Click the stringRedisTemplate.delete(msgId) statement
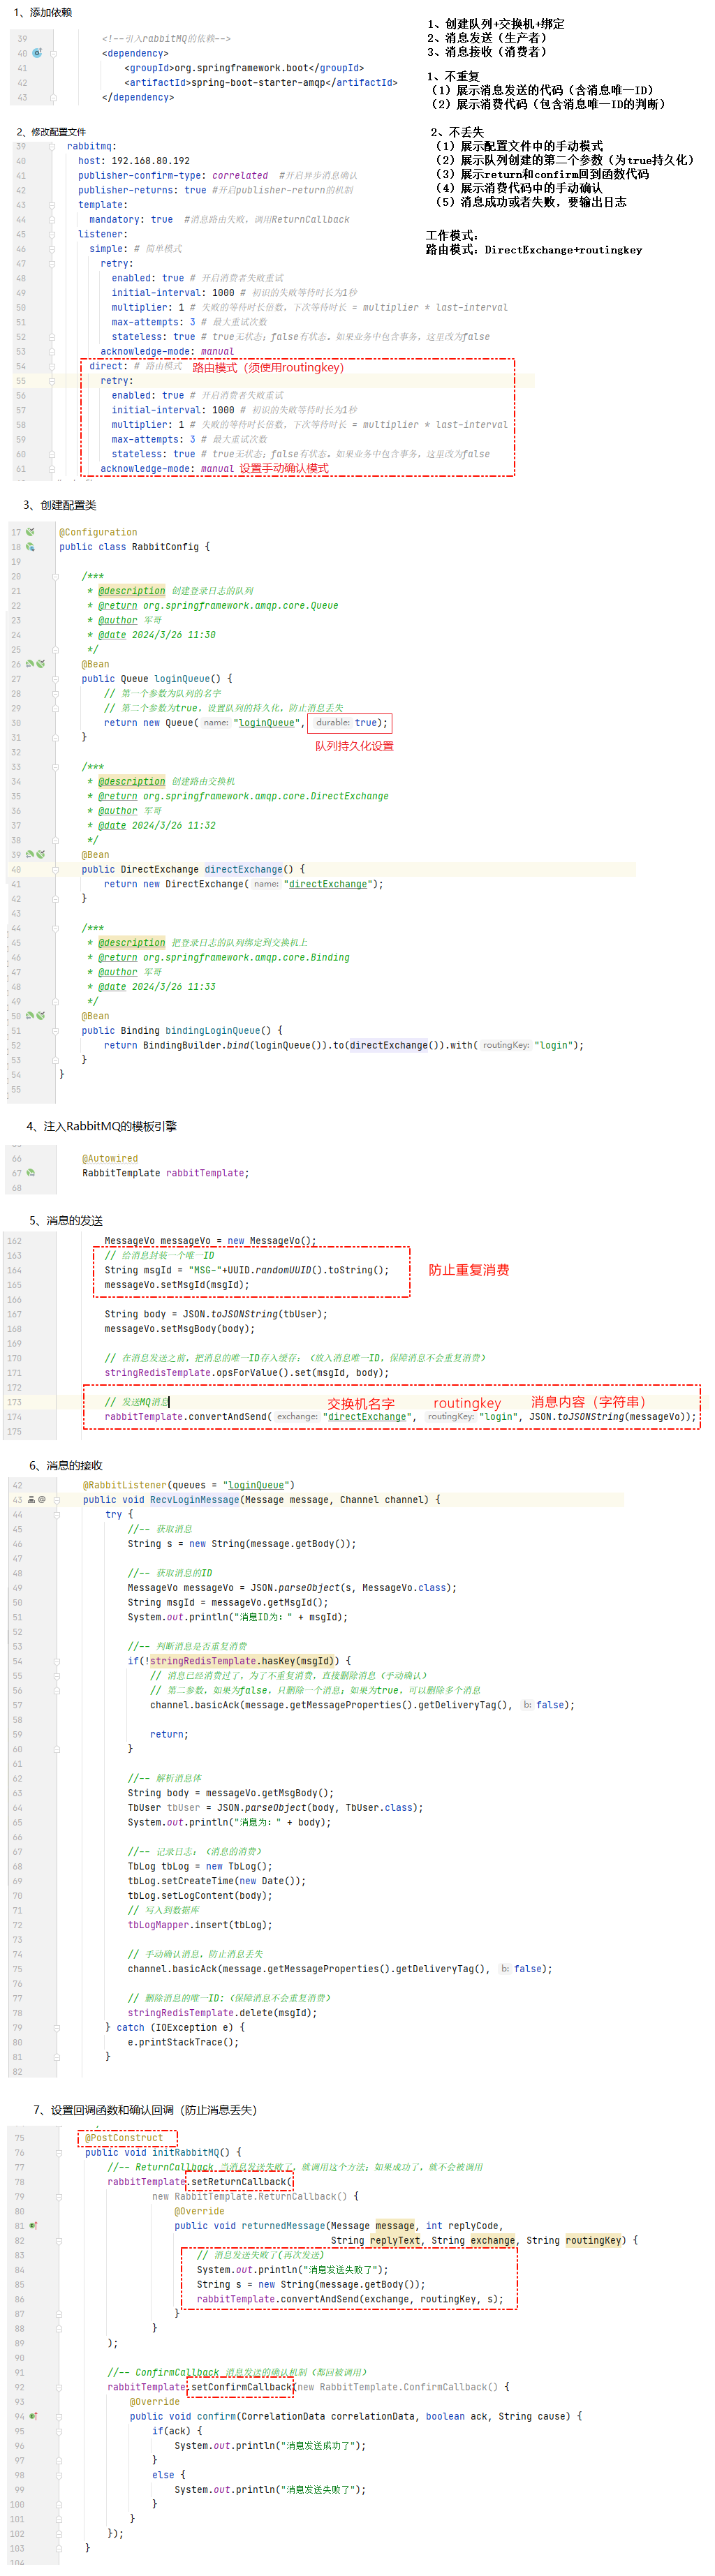This screenshot has width=715, height=2576. 222,2013
